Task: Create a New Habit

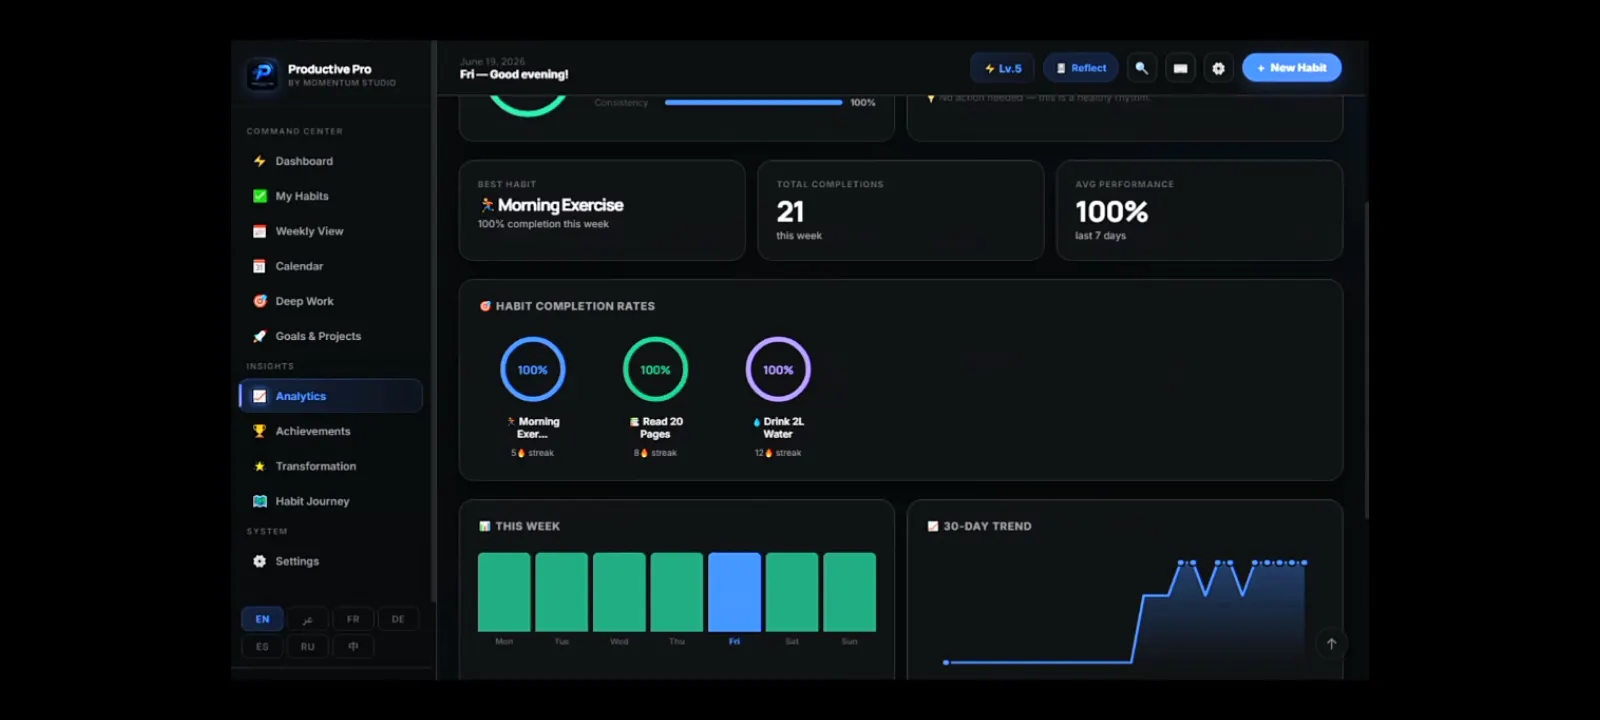Action: (1292, 68)
